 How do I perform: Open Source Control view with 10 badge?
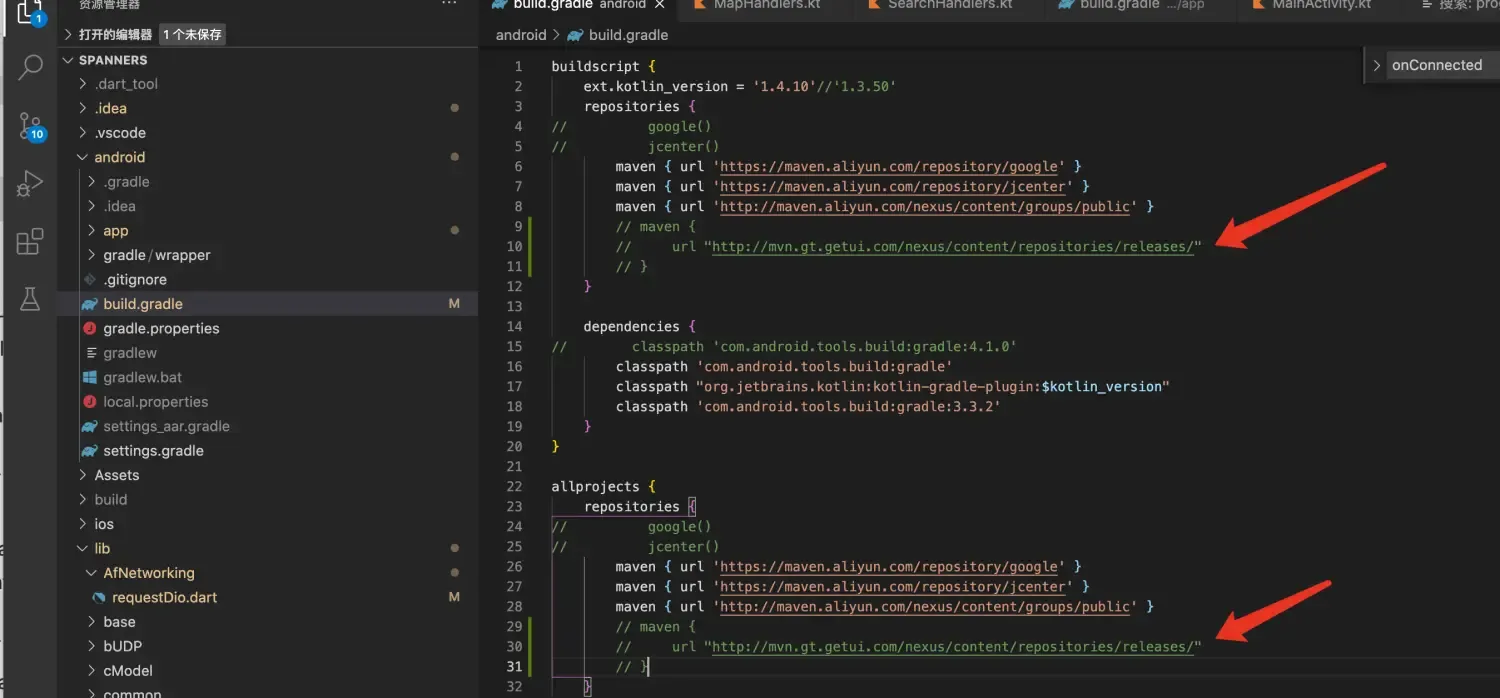click(x=30, y=126)
